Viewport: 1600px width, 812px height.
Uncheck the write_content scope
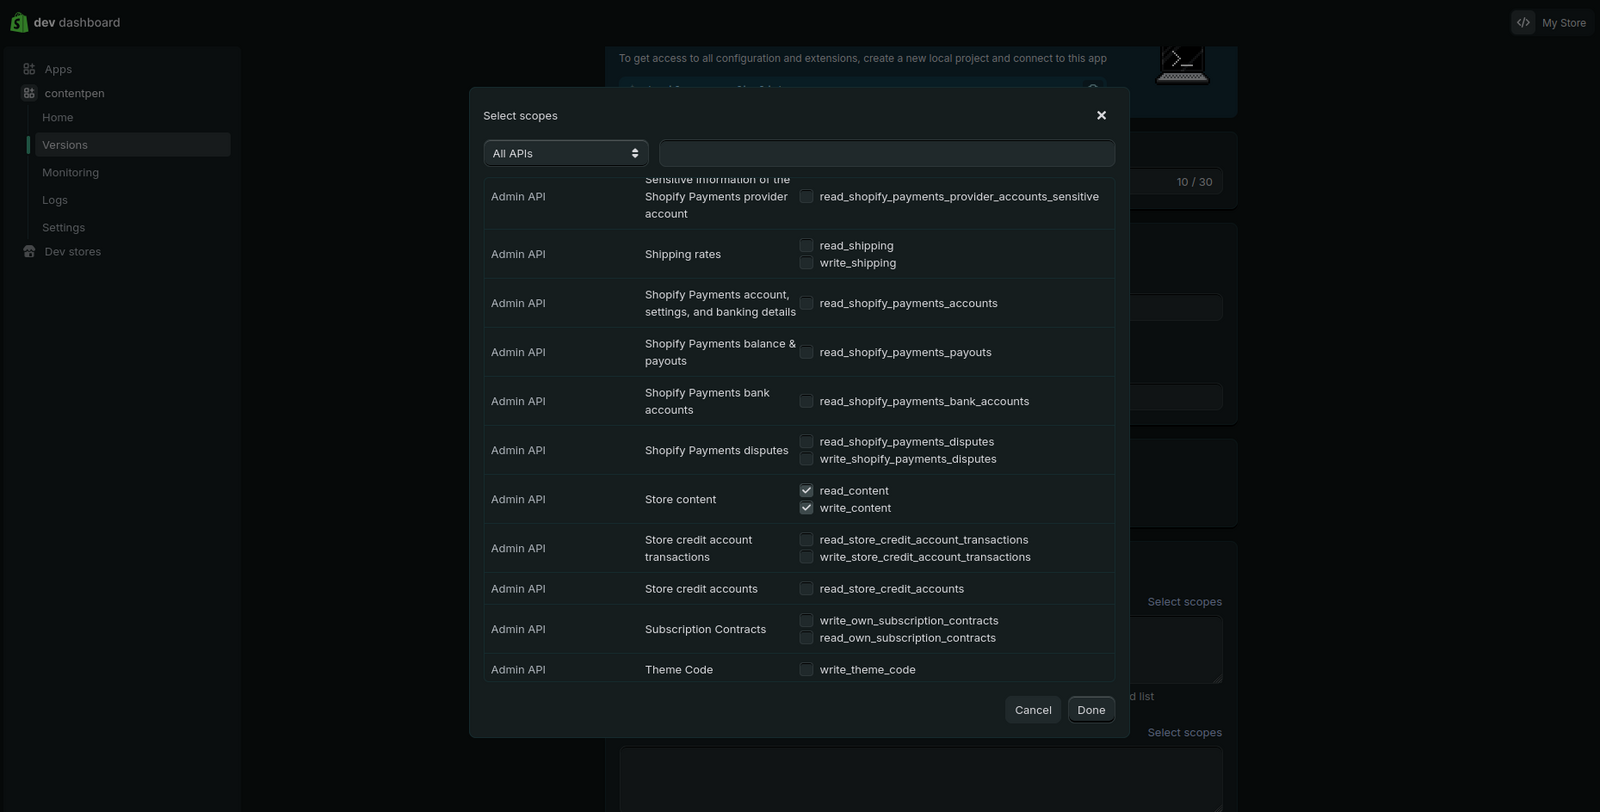click(x=806, y=508)
